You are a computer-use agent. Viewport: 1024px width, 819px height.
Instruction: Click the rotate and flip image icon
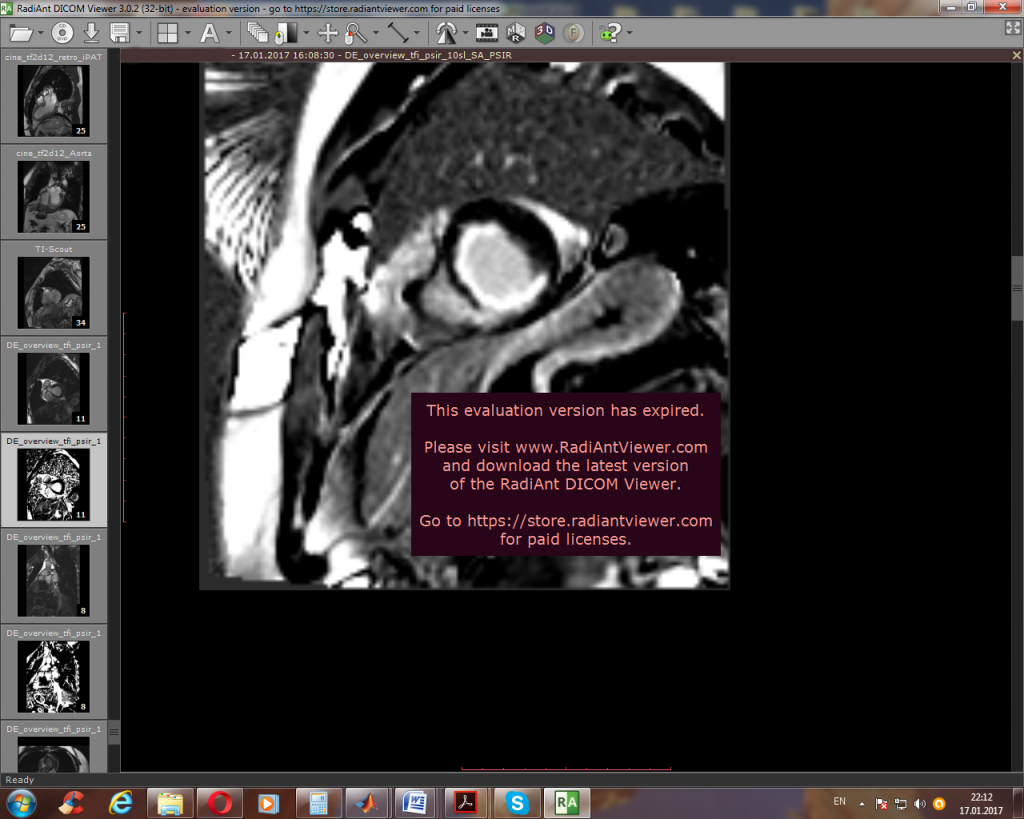tap(446, 33)
